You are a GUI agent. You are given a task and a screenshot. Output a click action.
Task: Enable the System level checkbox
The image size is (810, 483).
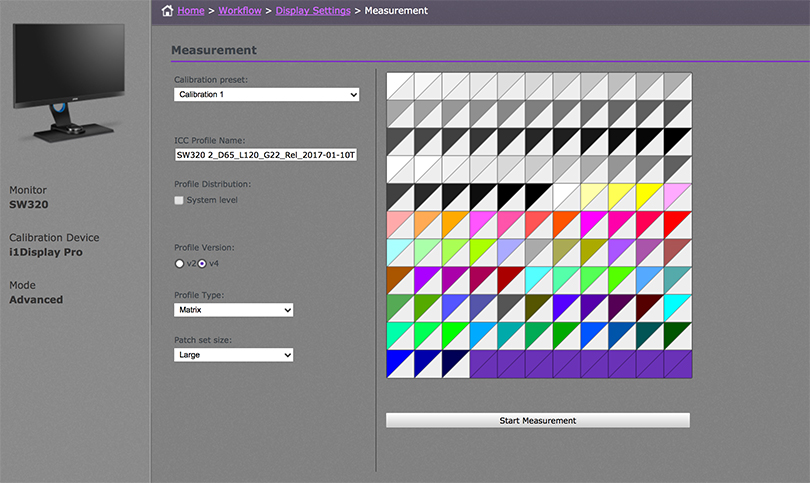[x=180, y=200]
